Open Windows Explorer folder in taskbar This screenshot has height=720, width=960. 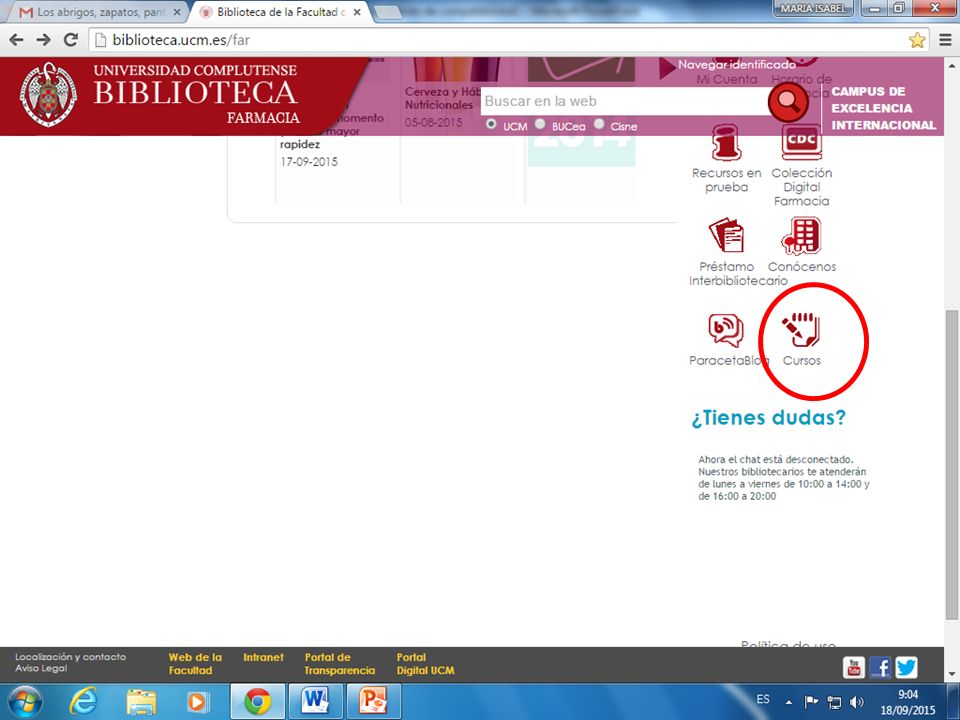[x=141, y=702]
